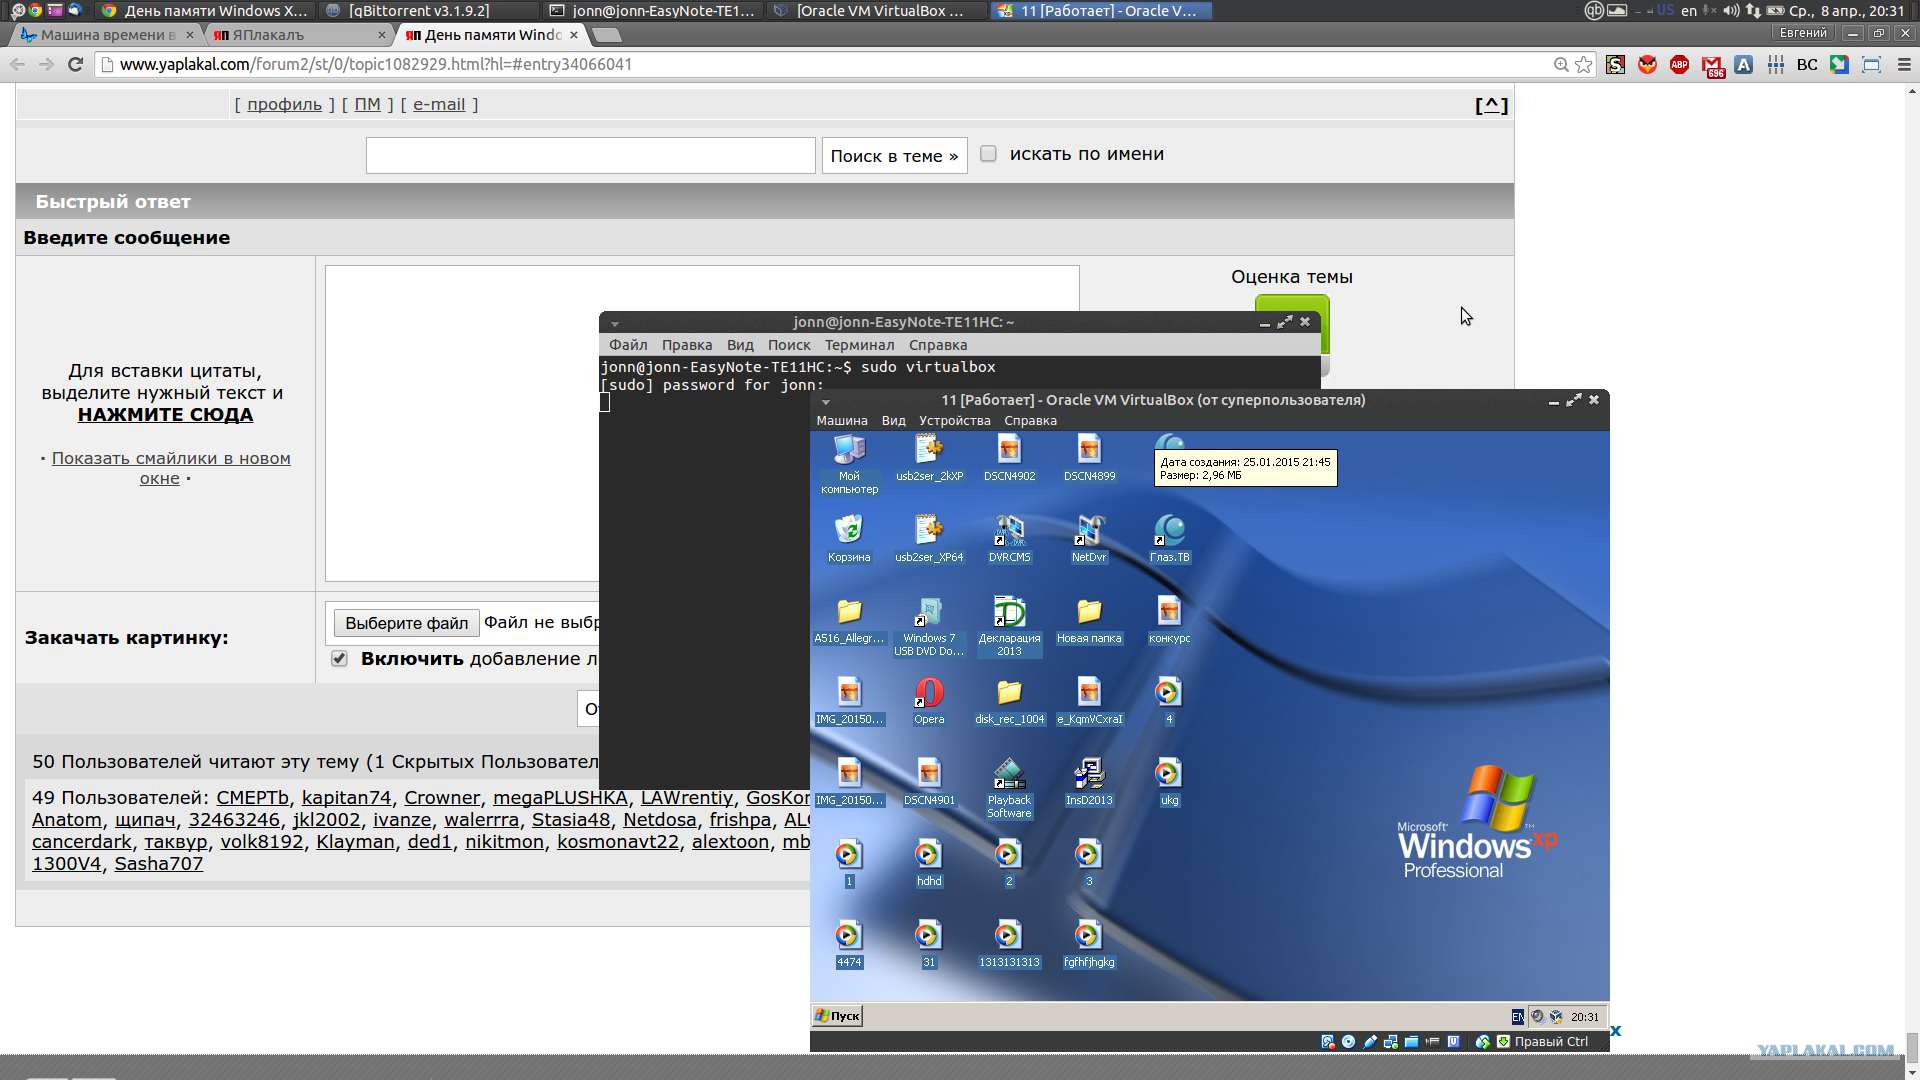1920x1080 pixels.
Task: Reload the page in Chrome
Action: [x=75, y=65]
